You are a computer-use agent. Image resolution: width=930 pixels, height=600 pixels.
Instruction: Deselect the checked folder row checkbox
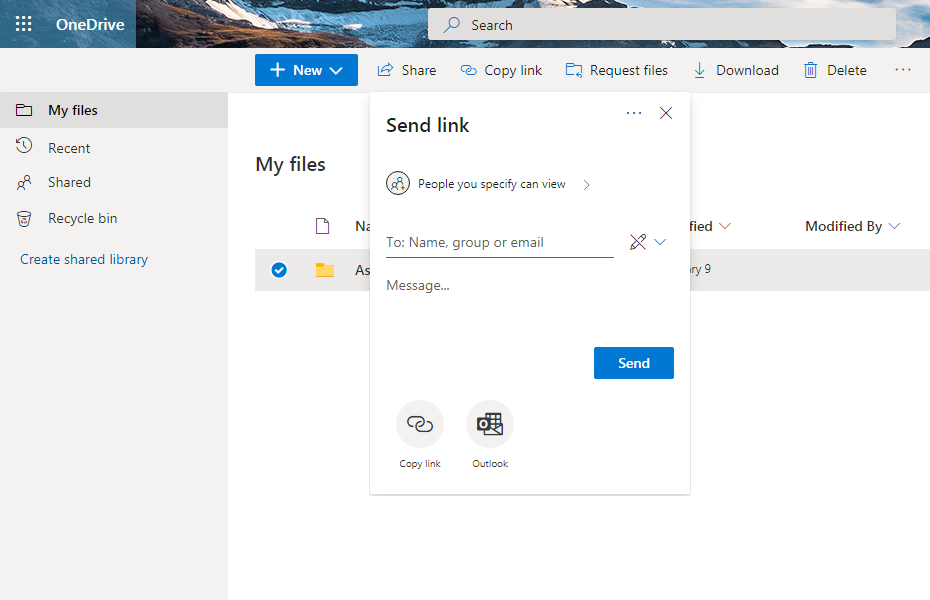coord(279,270)
